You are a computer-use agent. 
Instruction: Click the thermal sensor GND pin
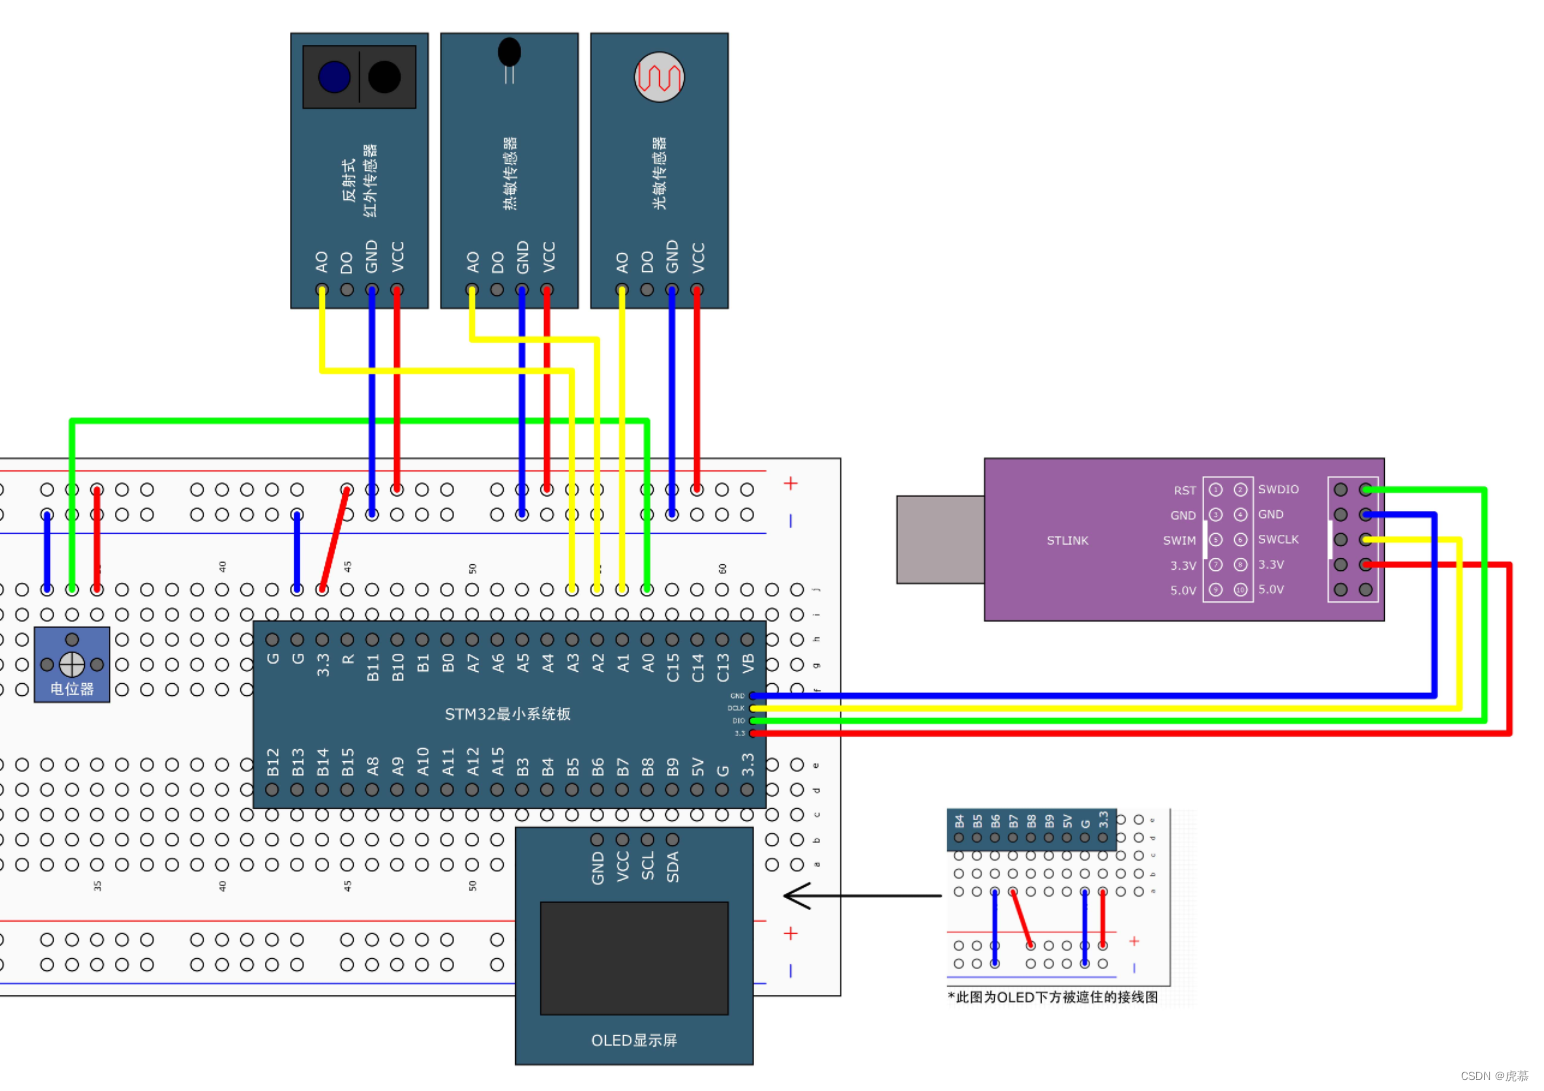point(522,290)
